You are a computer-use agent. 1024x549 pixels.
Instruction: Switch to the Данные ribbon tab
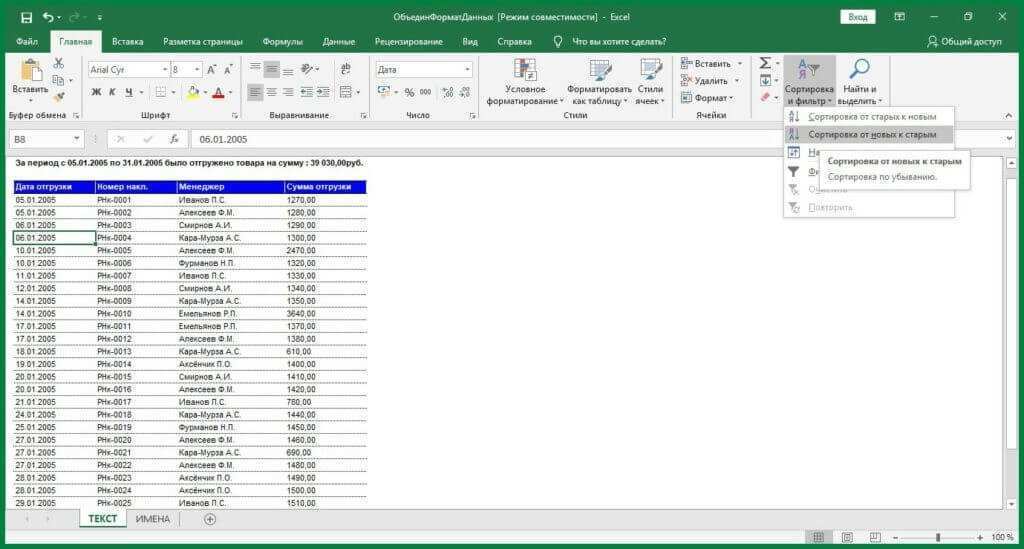pos(339,42)
